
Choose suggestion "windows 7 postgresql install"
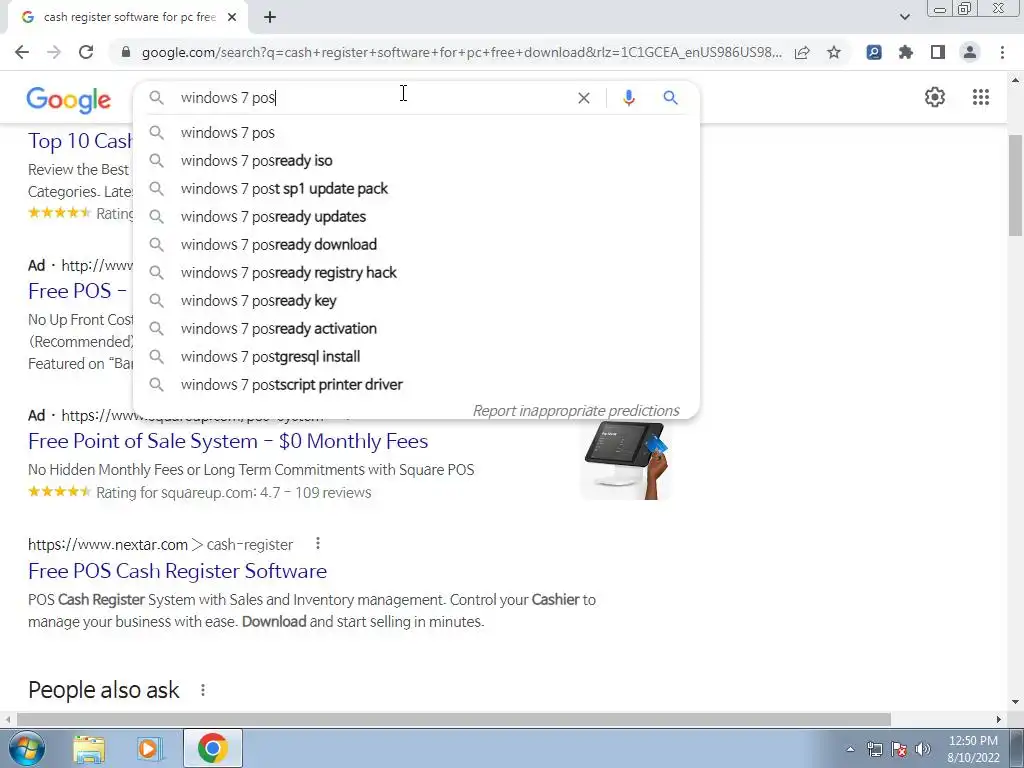click(416, 357)
